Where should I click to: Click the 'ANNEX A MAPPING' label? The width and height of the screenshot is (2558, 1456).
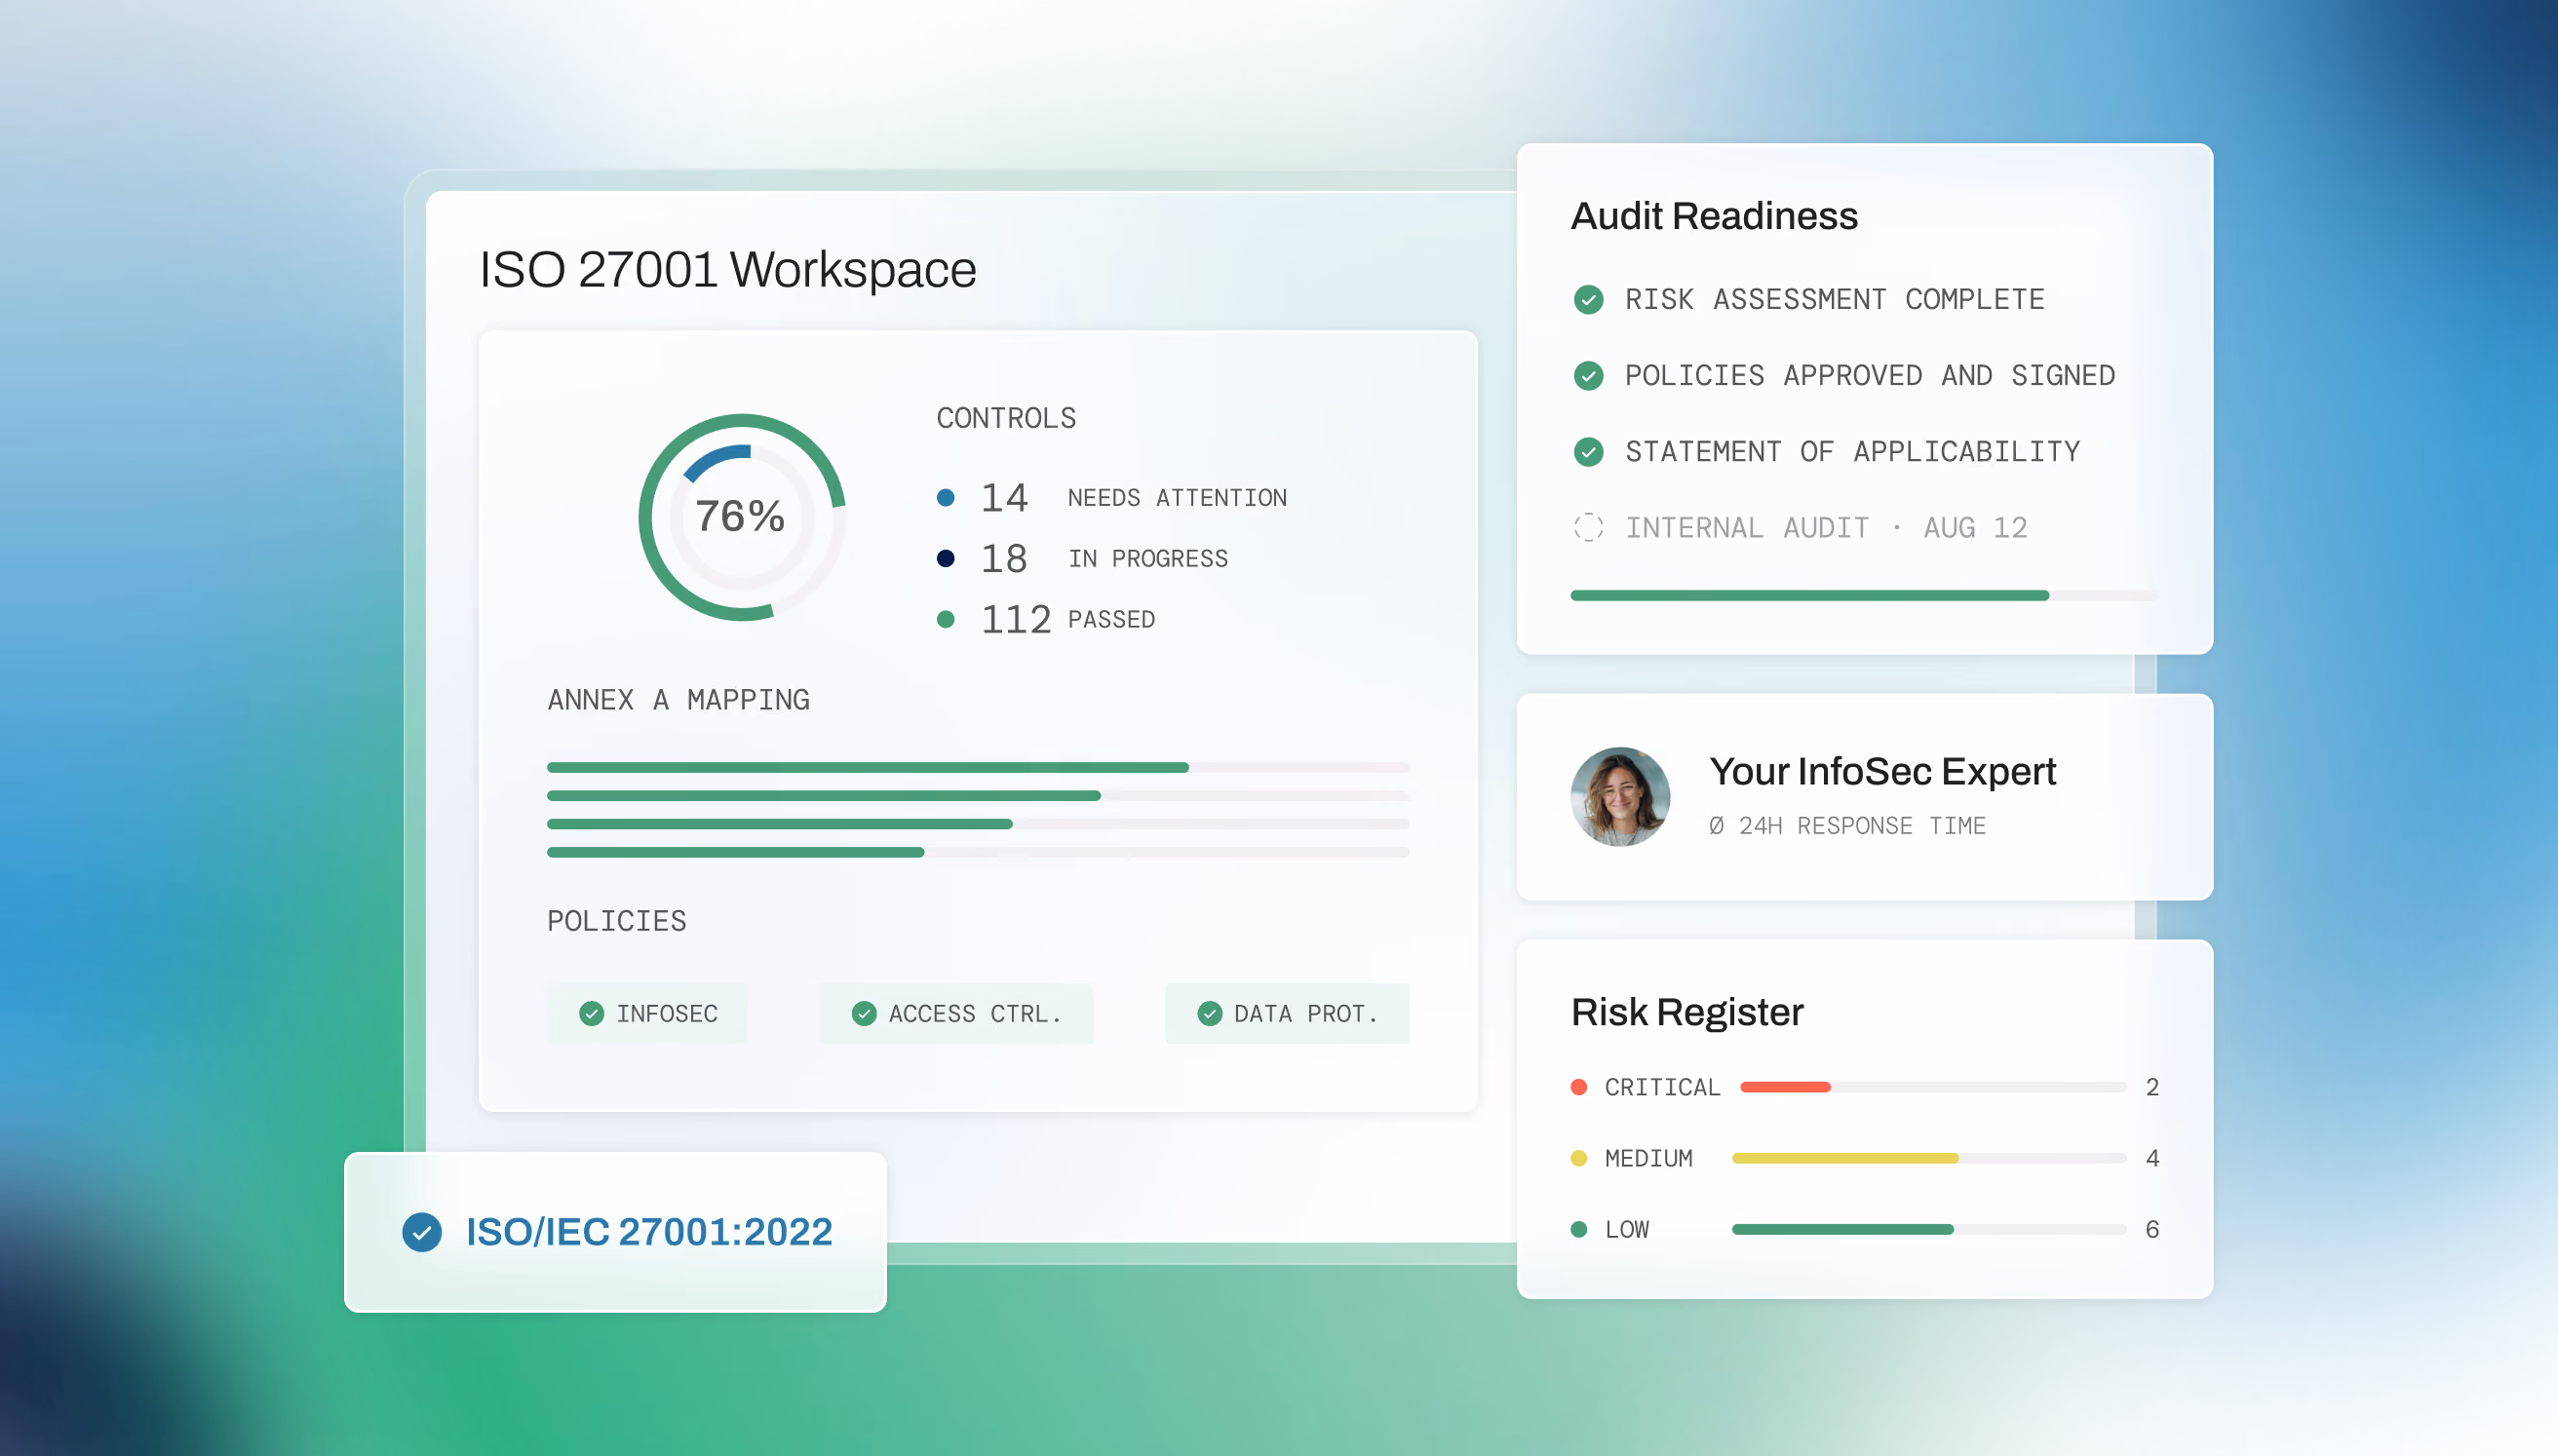[x=678, y=699]
